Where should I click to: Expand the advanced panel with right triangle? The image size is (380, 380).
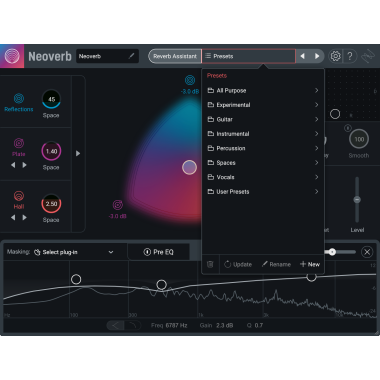pos(78,153)
